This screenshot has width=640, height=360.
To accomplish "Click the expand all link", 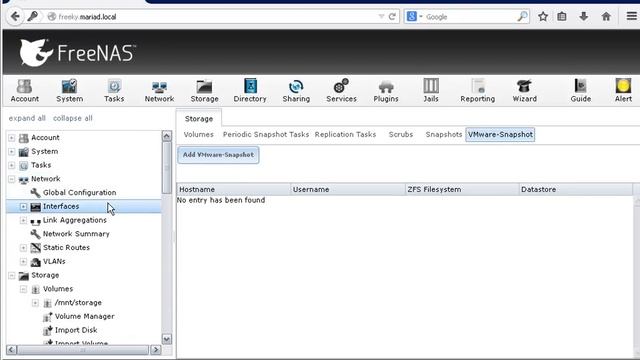I will (27, 118).
